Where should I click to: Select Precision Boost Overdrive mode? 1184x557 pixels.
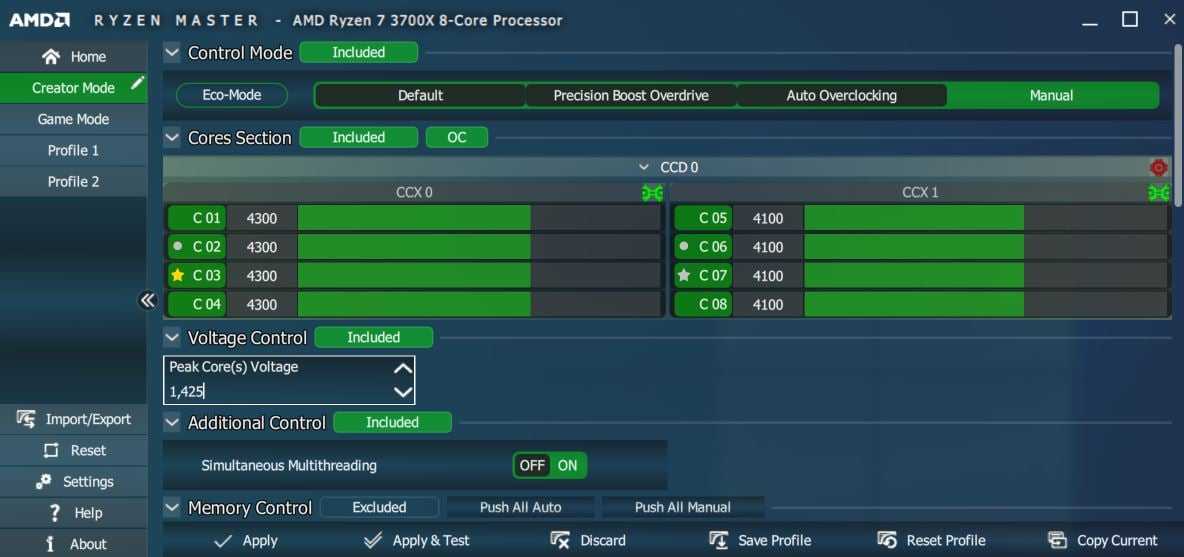pyautogui.click(x=630, y=96)
